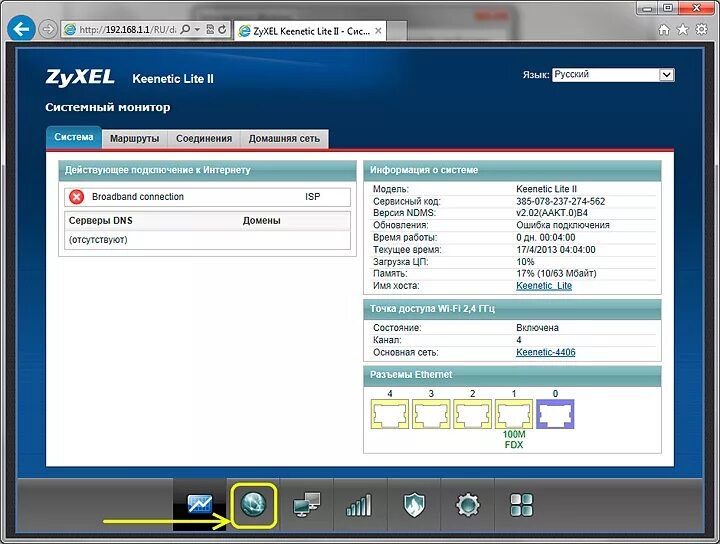Click the Точка доступа Wi-Fi 2,4 ГГц header
This screenshot has width=720, height=544.
[x=512, y=309]
